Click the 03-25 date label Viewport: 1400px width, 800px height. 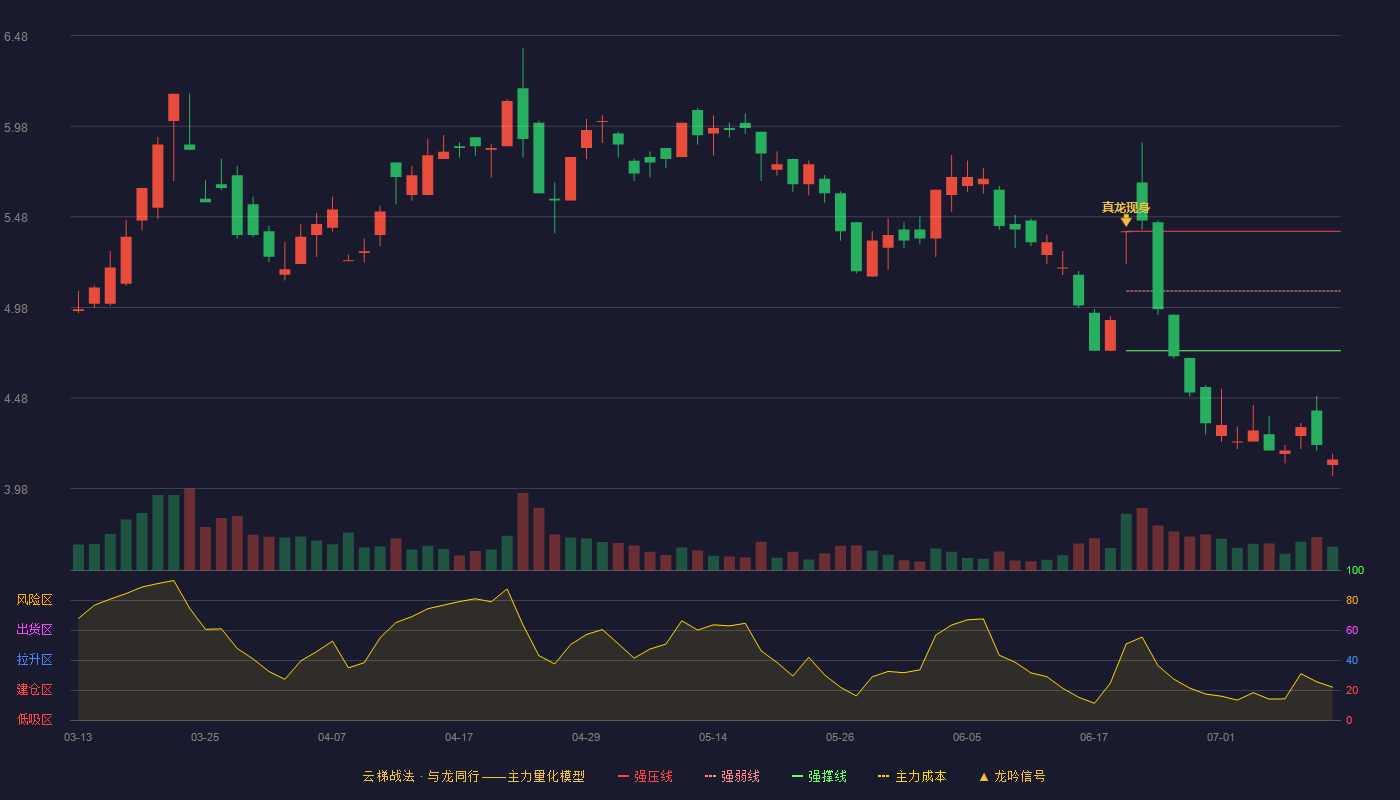[x=205, y=737]
